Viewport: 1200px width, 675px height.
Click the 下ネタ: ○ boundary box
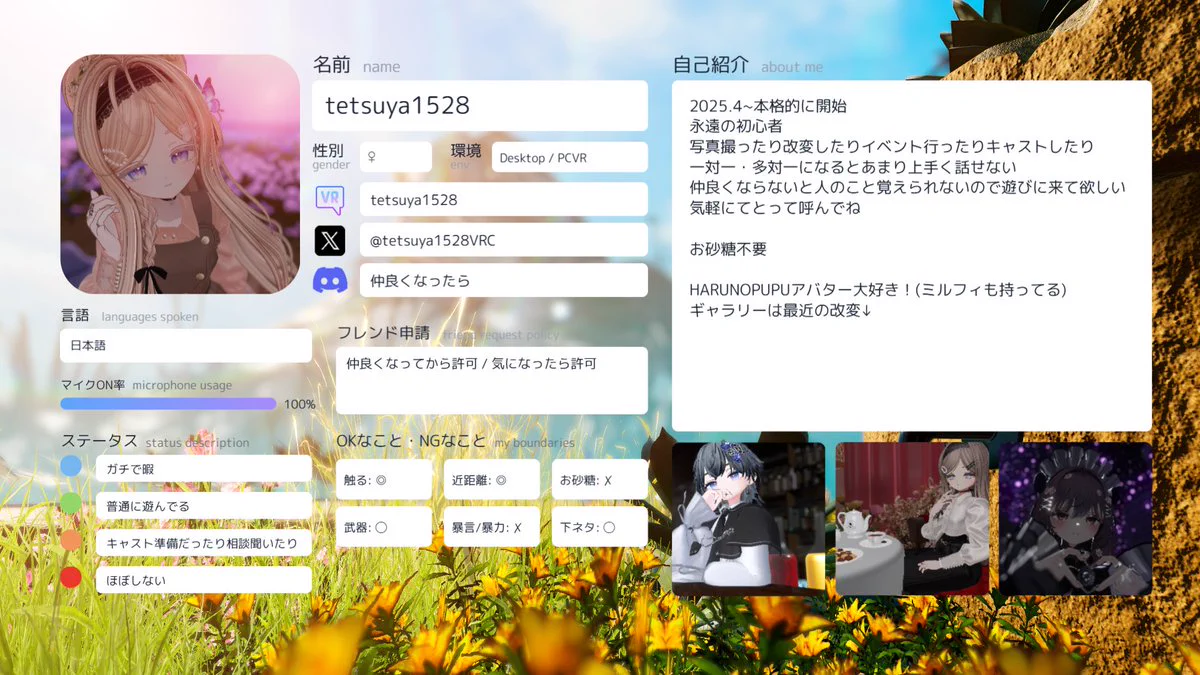(x=600, y=527)
